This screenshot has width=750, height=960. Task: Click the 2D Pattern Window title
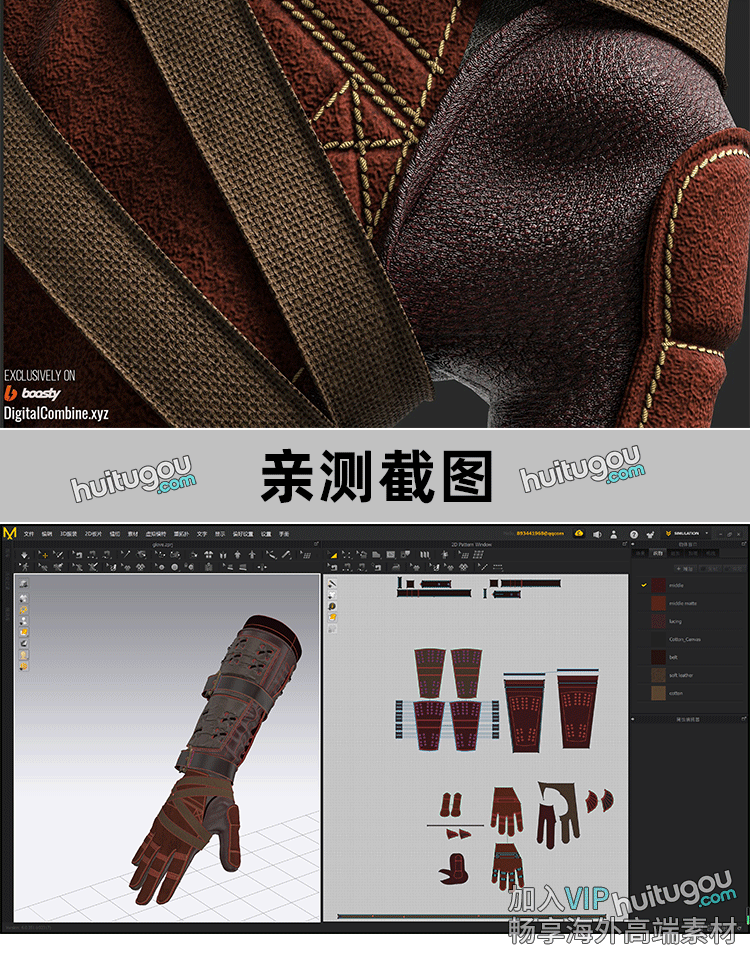(x=471, y=544)
